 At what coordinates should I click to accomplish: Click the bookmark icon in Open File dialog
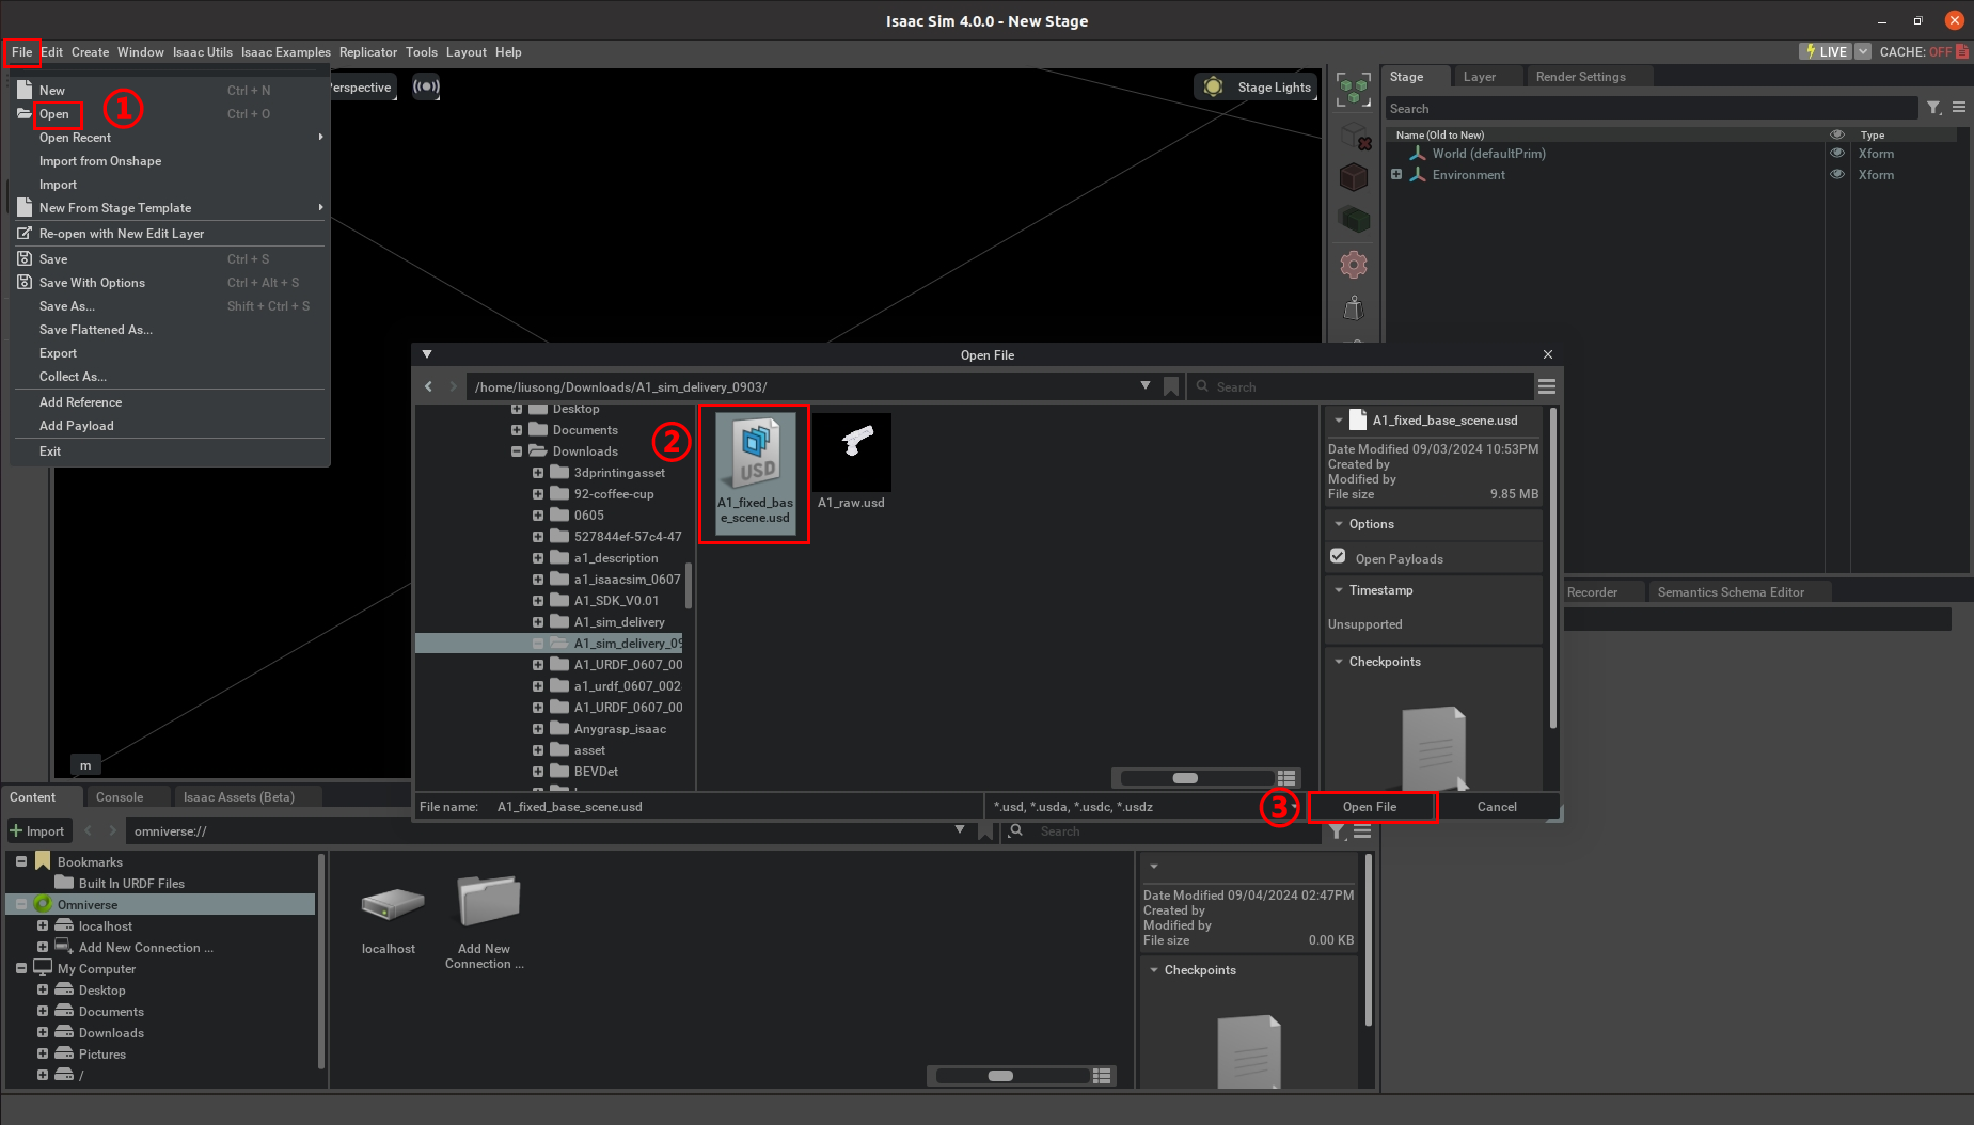coord(1171,387)
